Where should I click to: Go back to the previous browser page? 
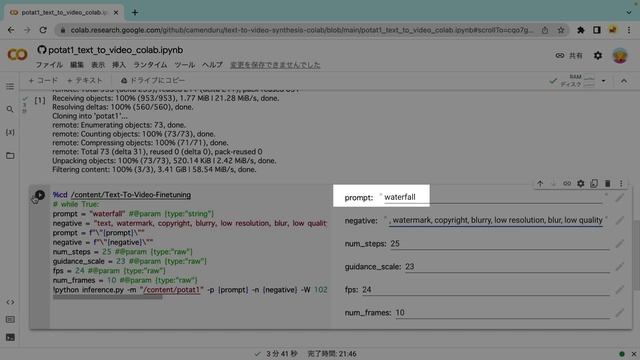point(11,30)
